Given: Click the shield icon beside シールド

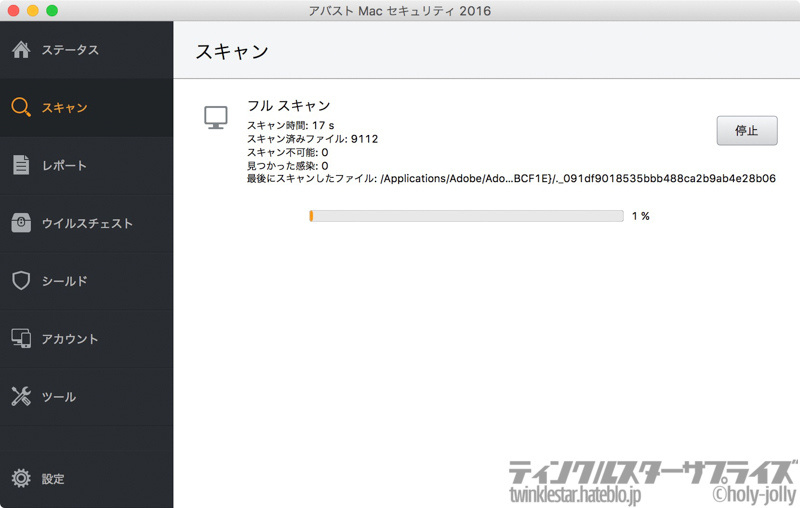Looking at the screenshot, I should click(x=21, y=281).
